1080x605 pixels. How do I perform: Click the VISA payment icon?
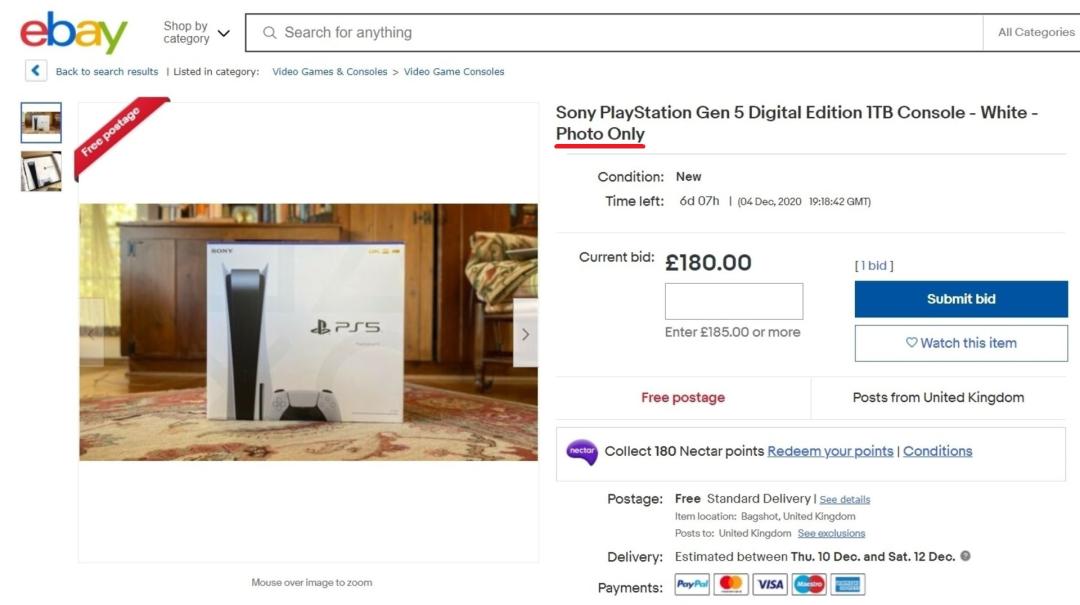point(770,585)
